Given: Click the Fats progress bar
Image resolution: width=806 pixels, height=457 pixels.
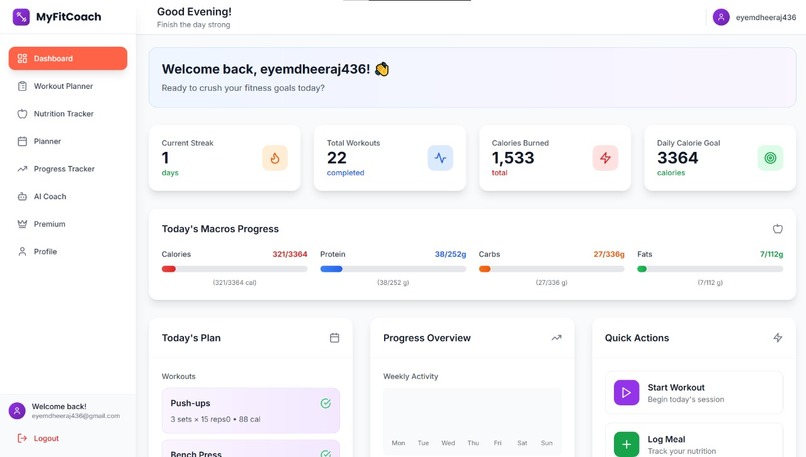Looking at the screenshot, I should pyautogui.click(x=710, y=269).
